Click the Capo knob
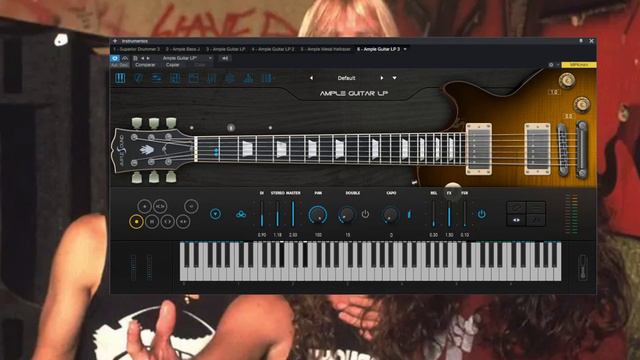 coord(391,214)
